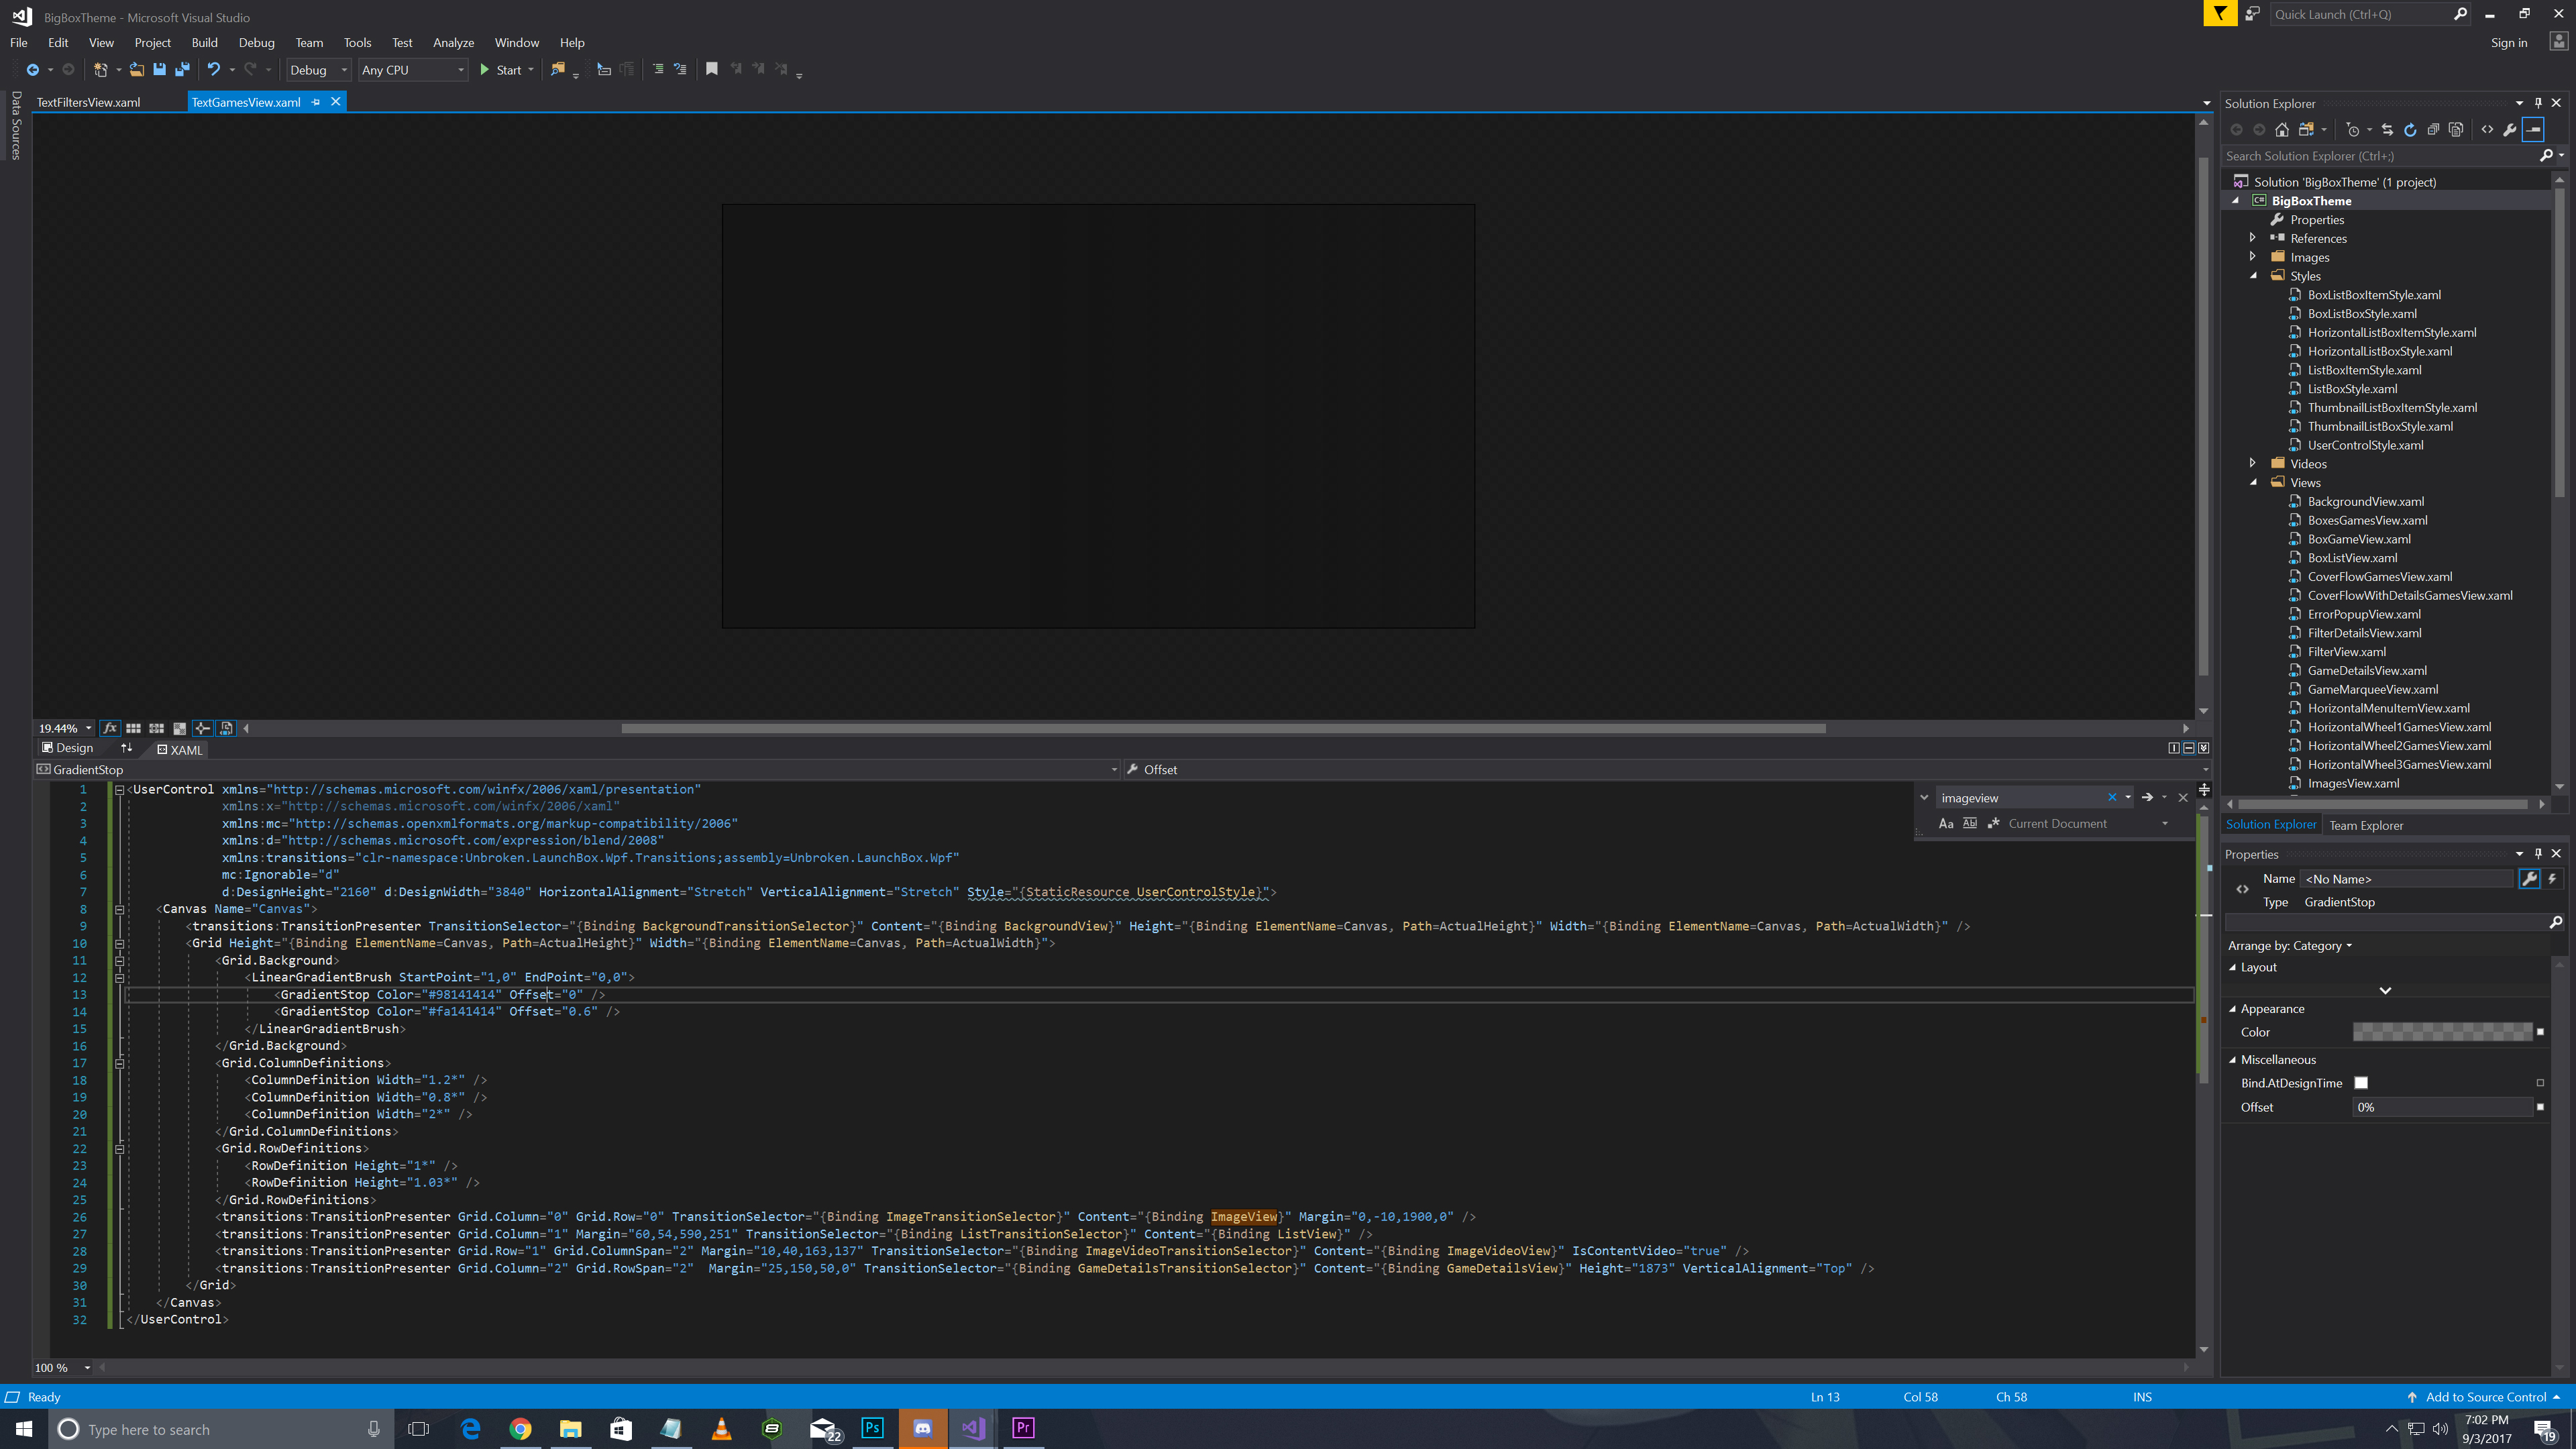Open the Analyze menu

click(453, 43)
